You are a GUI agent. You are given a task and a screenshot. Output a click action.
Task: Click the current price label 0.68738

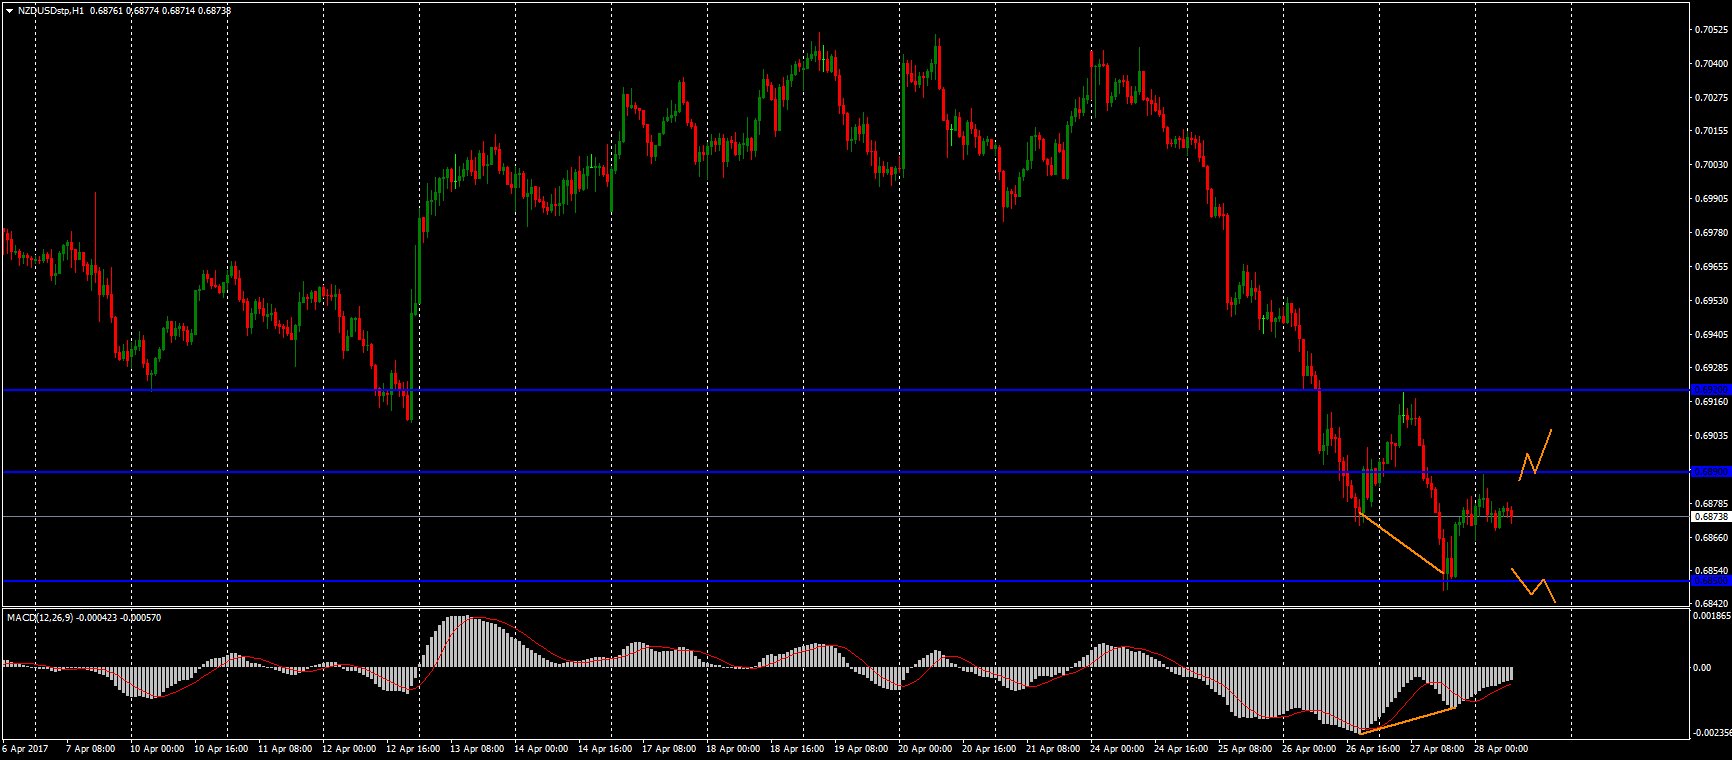[x=1709, y=517]
